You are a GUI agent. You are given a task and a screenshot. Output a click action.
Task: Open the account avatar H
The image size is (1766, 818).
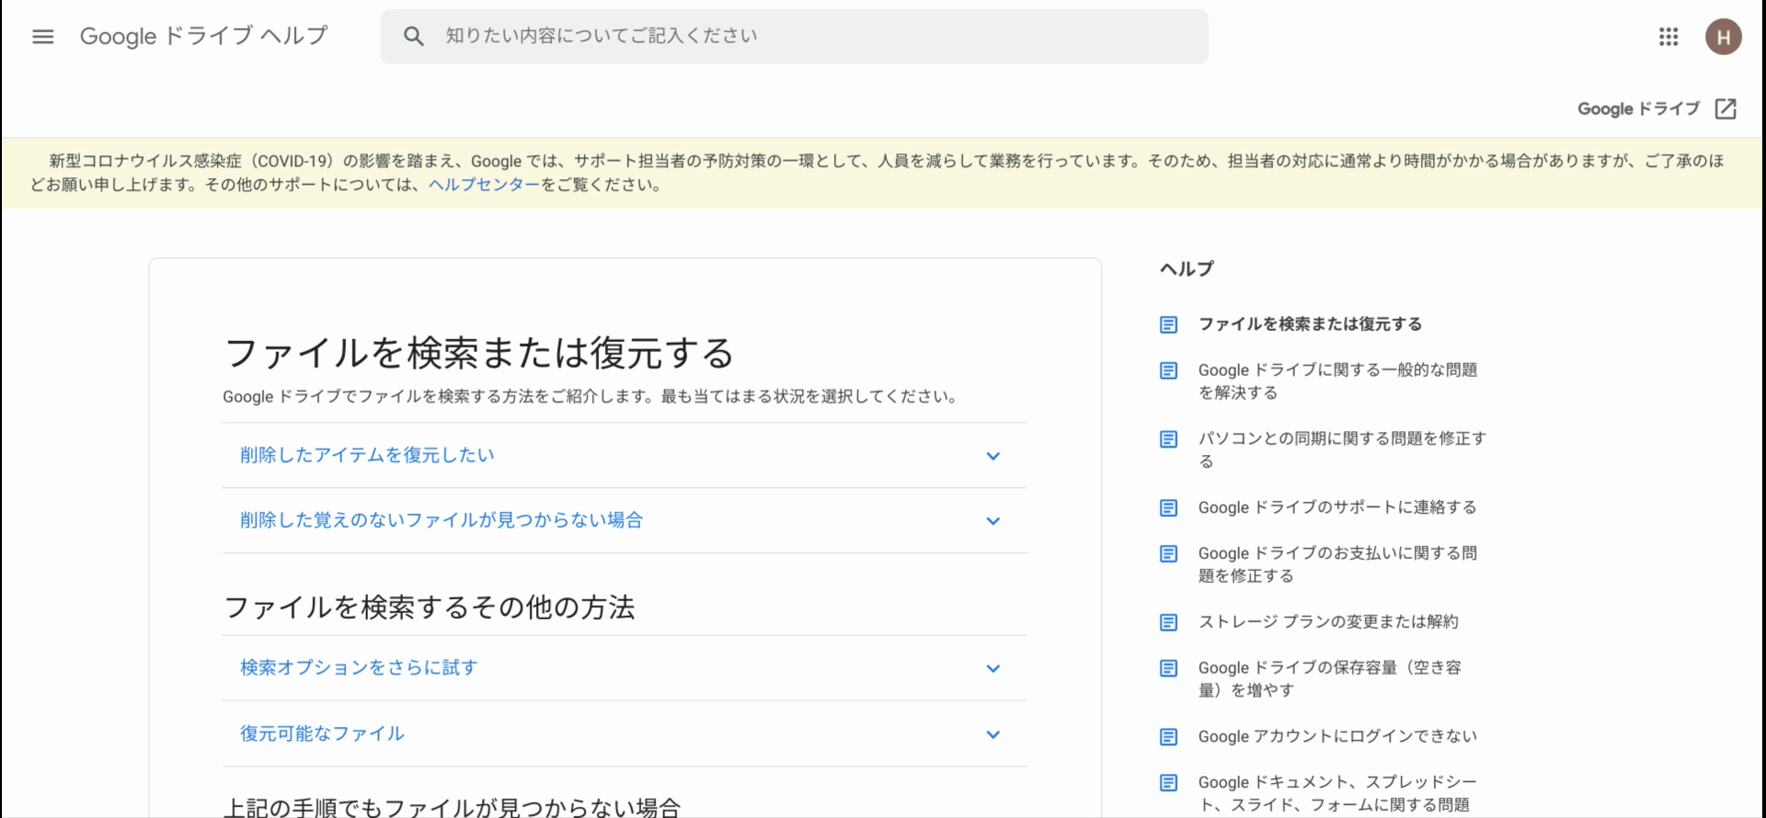[x=1723, y=37]
